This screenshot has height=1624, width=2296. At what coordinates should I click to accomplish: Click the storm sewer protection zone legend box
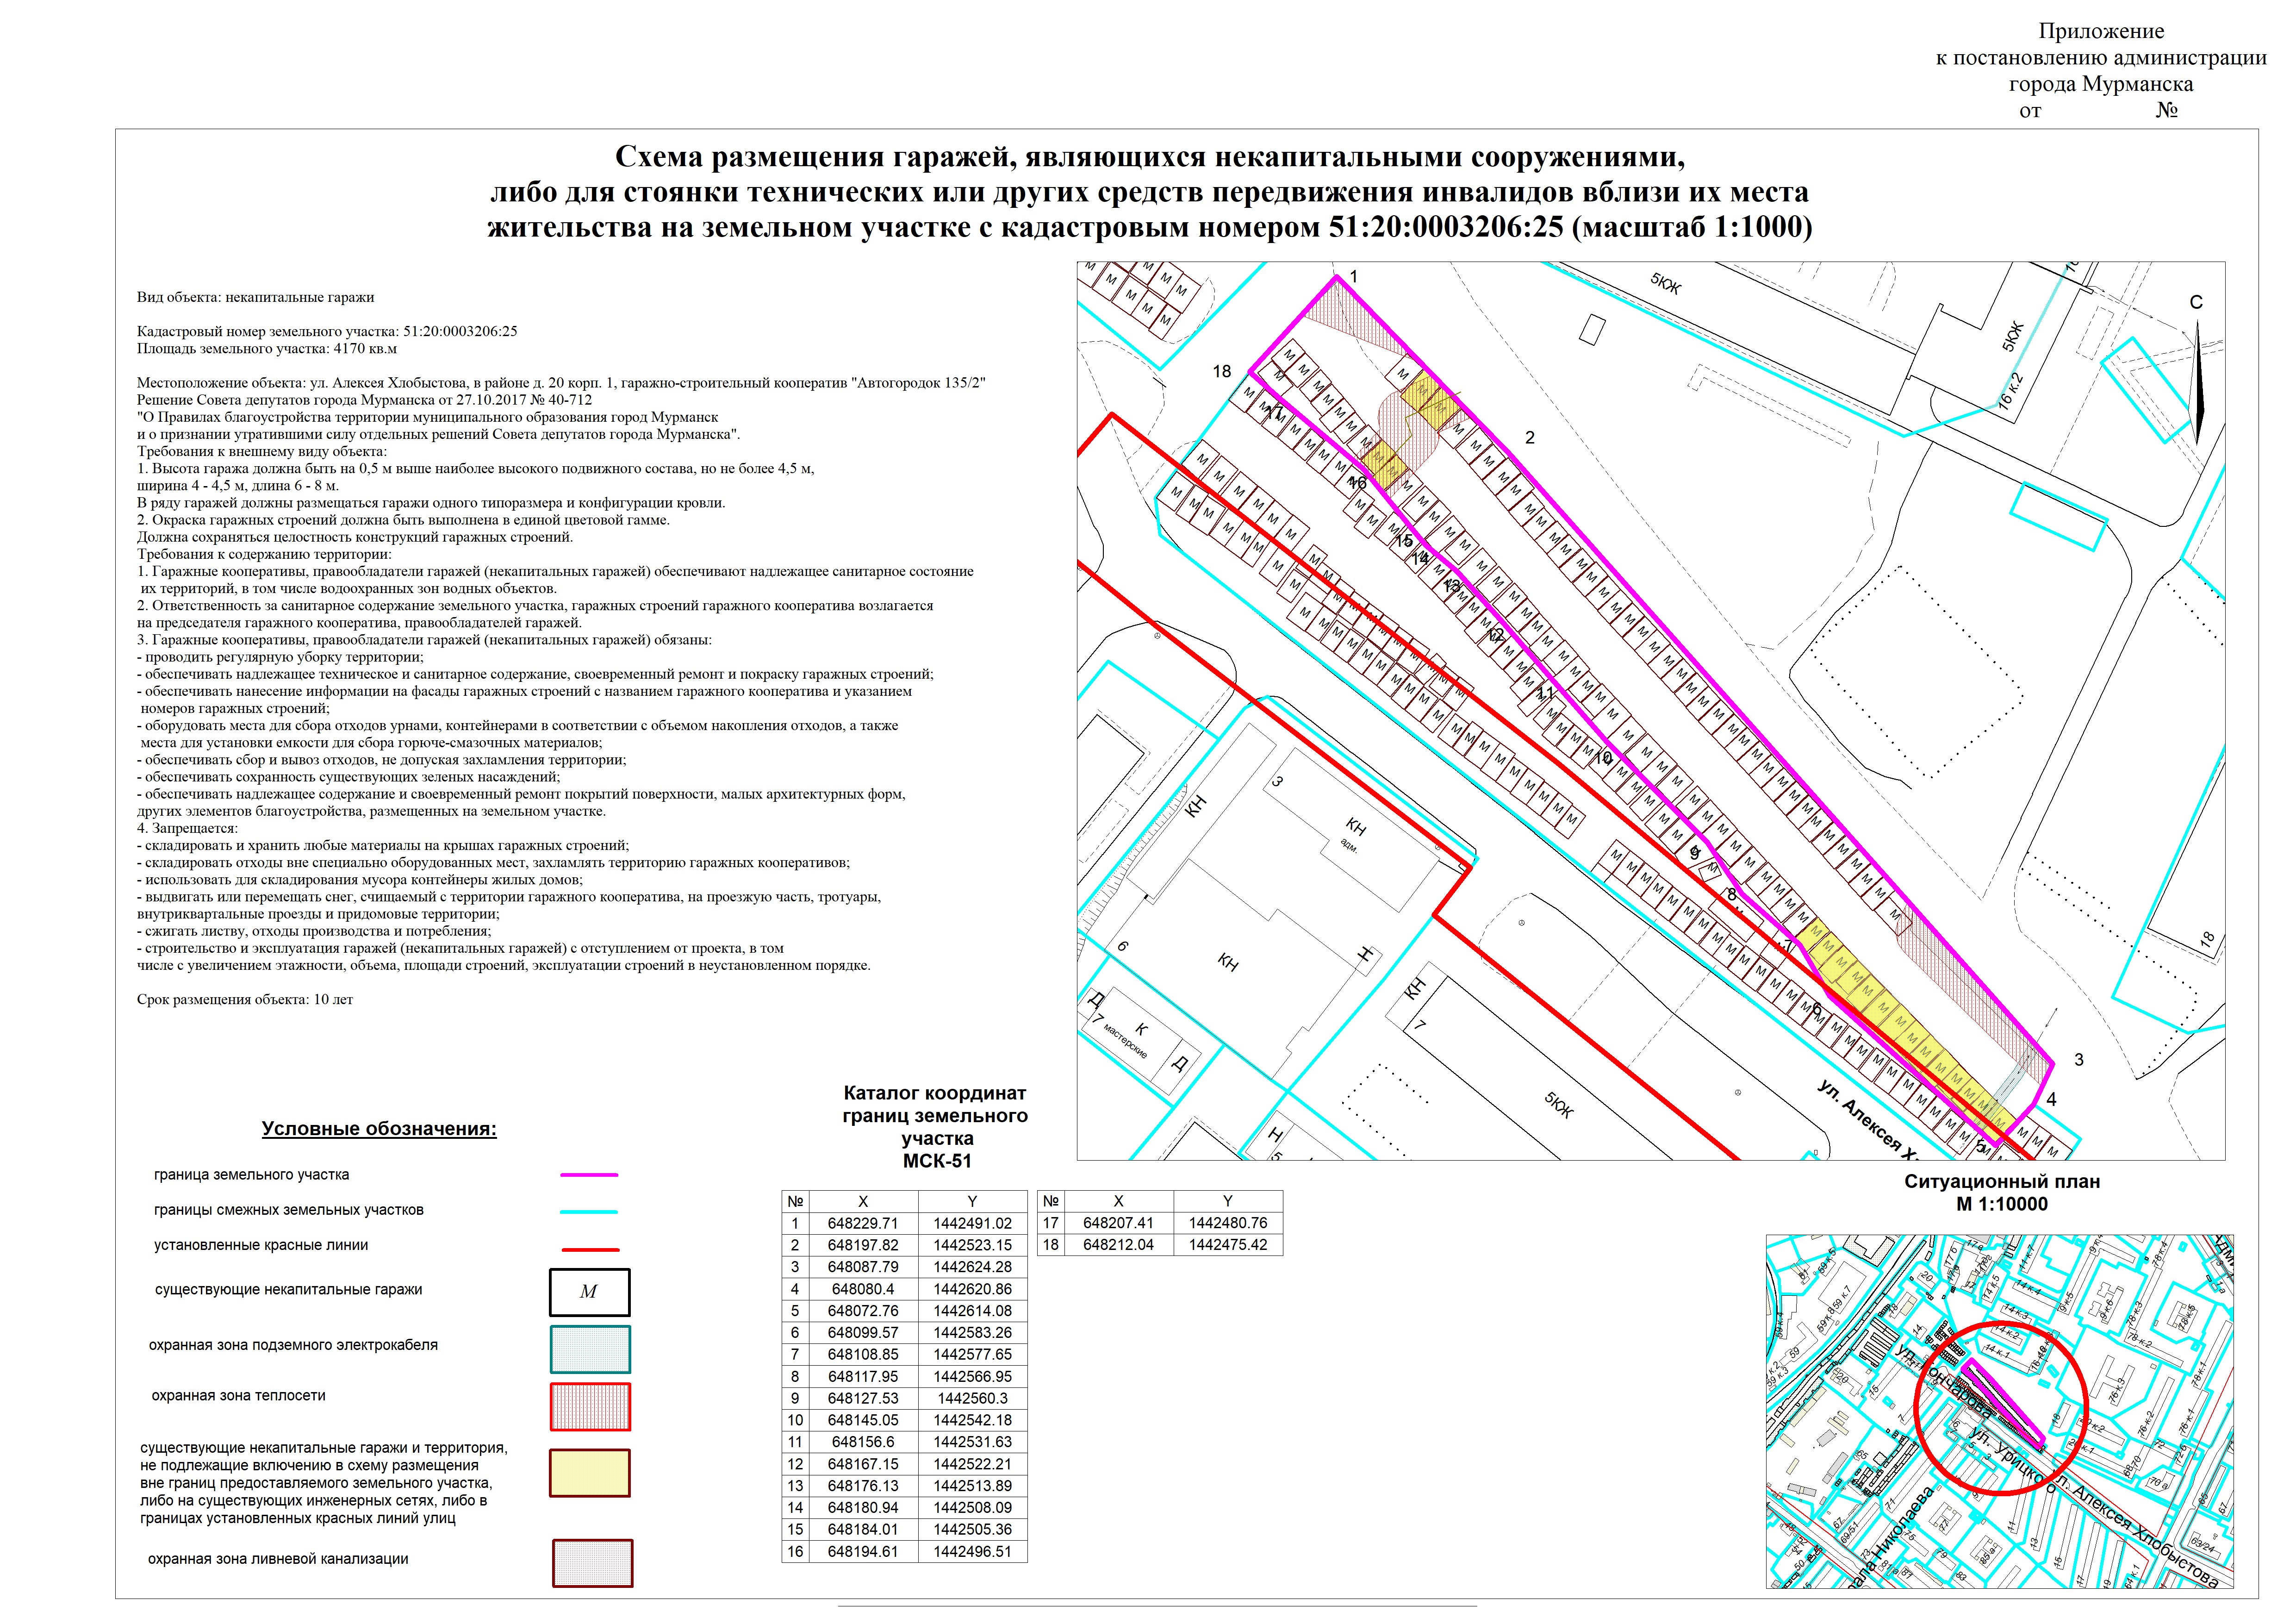pyautogui.click(x=592, y=1563)
